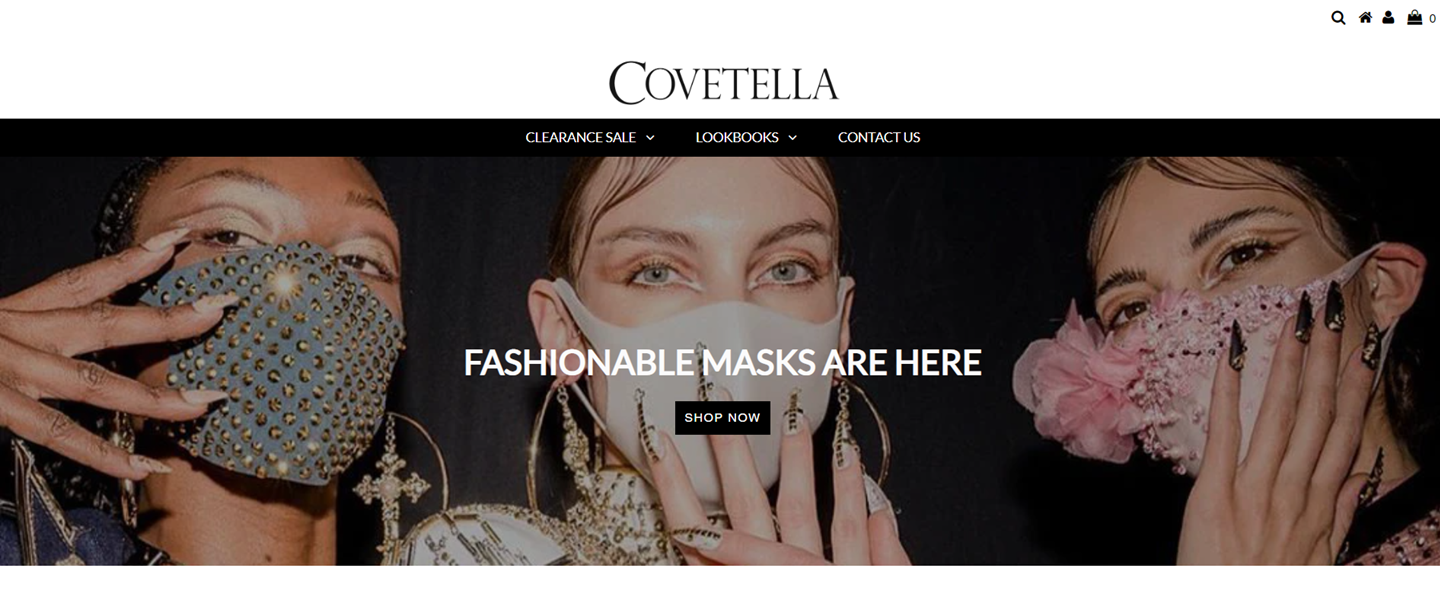Expand the chevron beside Lookbooks
Viewport: 1440px width, 608px height.
tap(792, 138)
